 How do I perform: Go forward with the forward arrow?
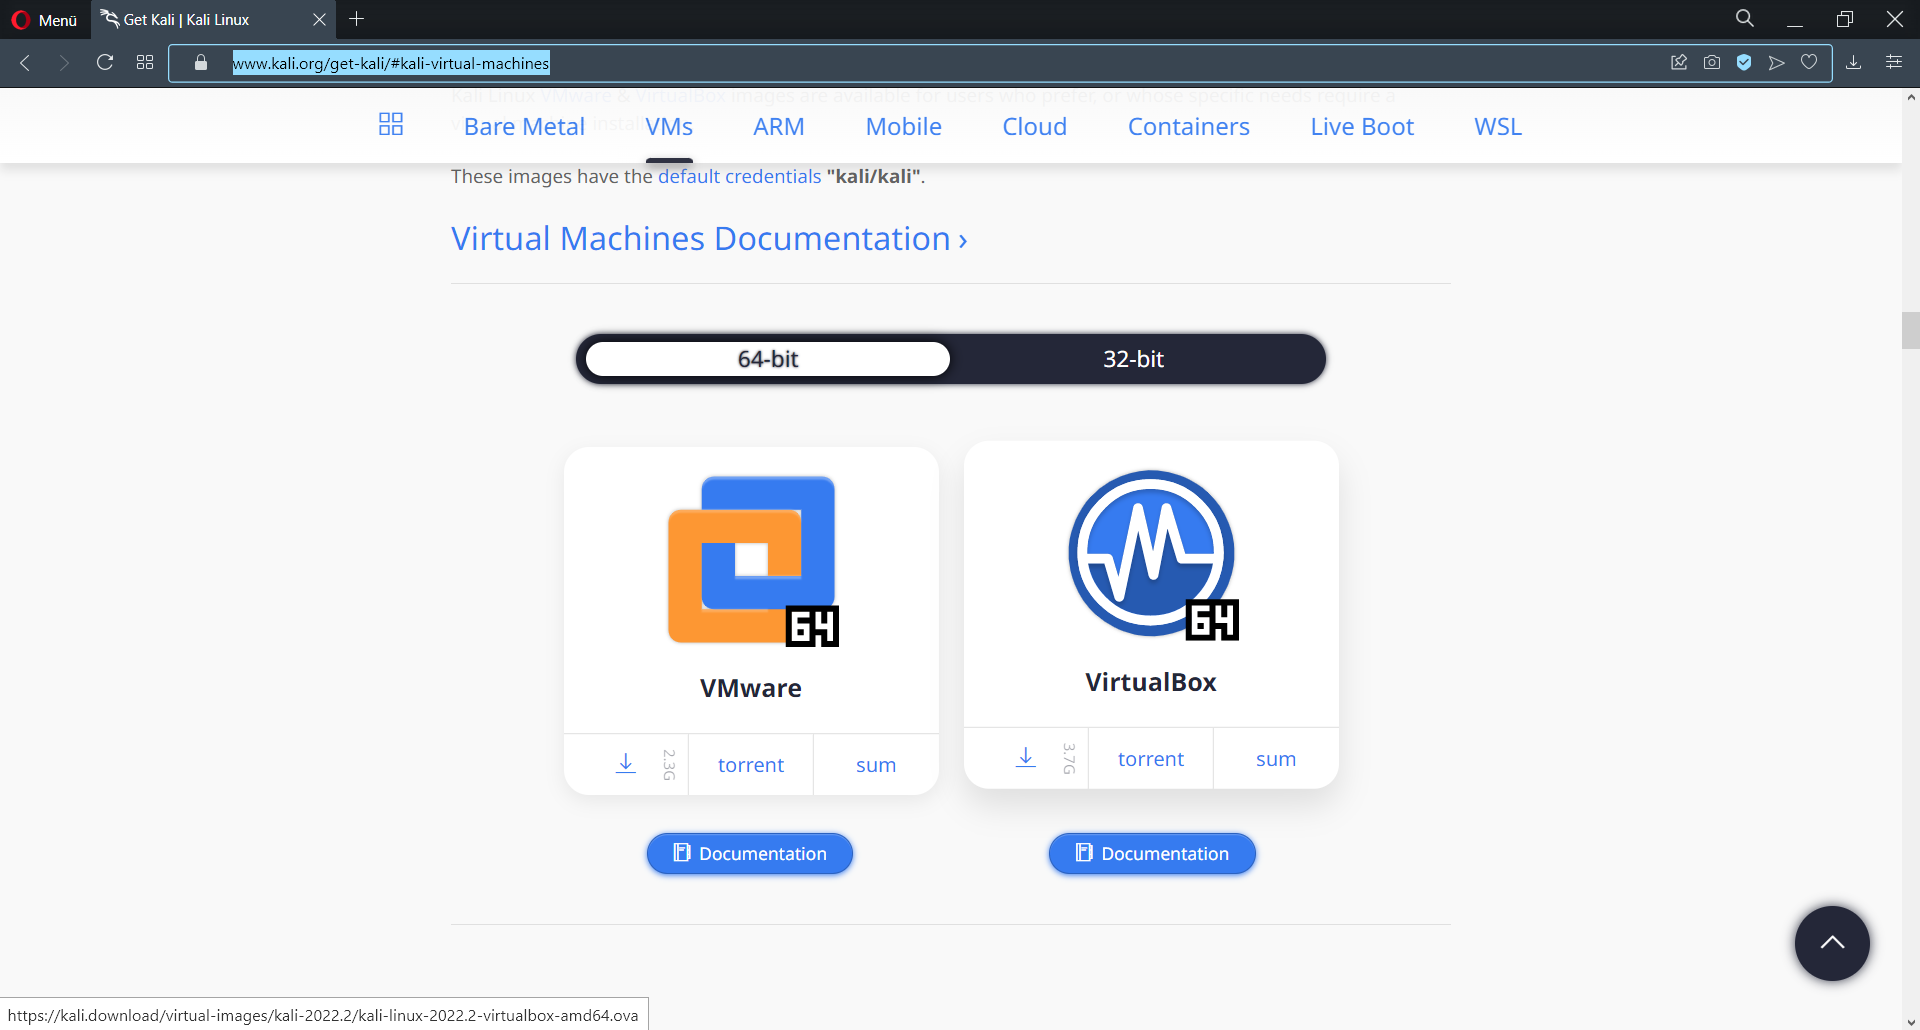64,63
